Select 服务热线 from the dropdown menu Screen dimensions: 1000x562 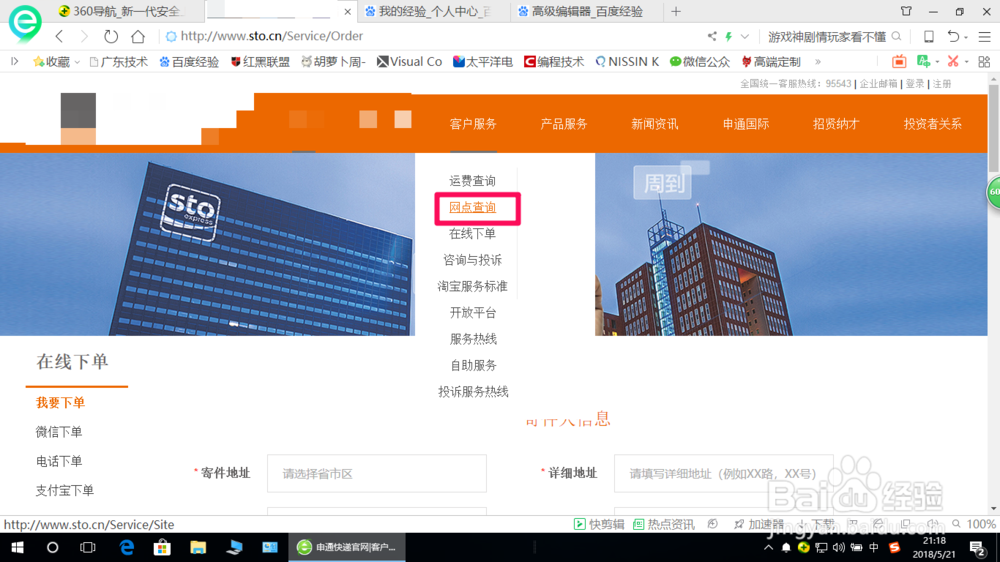[473, 339]
